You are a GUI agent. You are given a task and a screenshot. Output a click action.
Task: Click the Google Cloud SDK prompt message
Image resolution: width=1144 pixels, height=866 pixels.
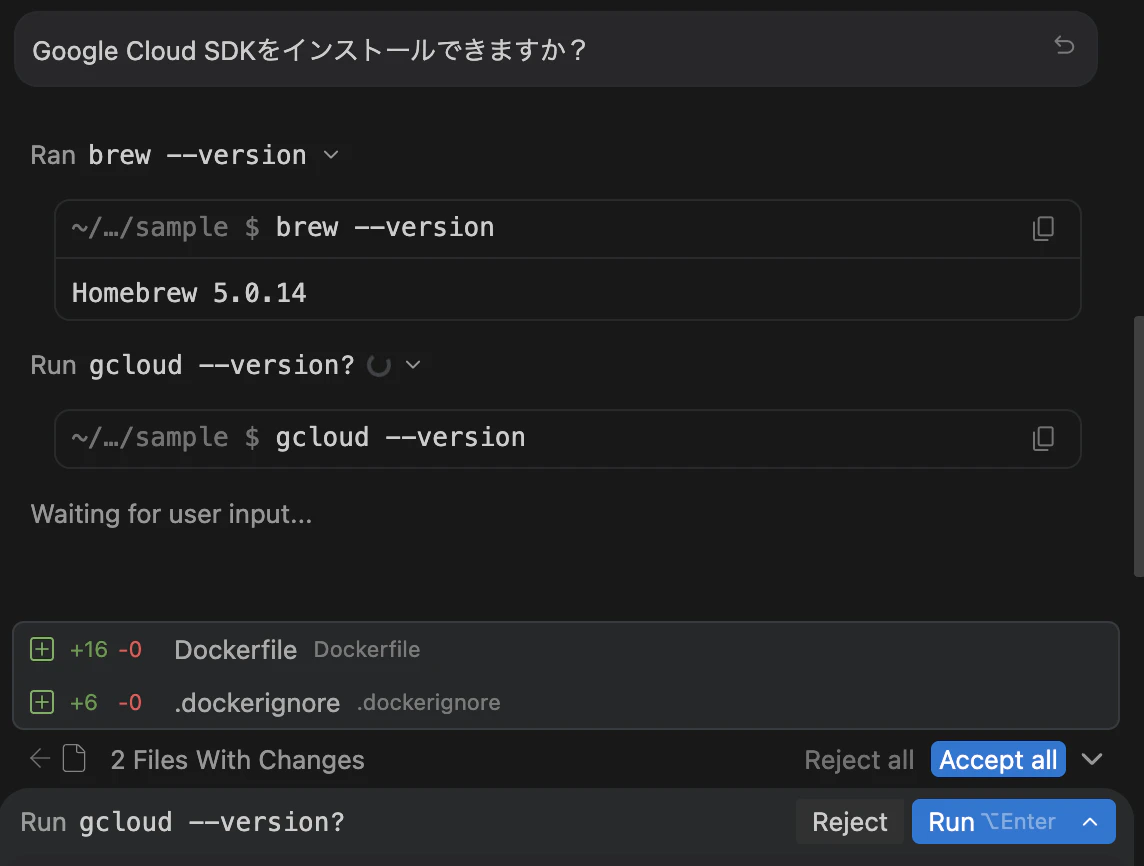point(555,50)
